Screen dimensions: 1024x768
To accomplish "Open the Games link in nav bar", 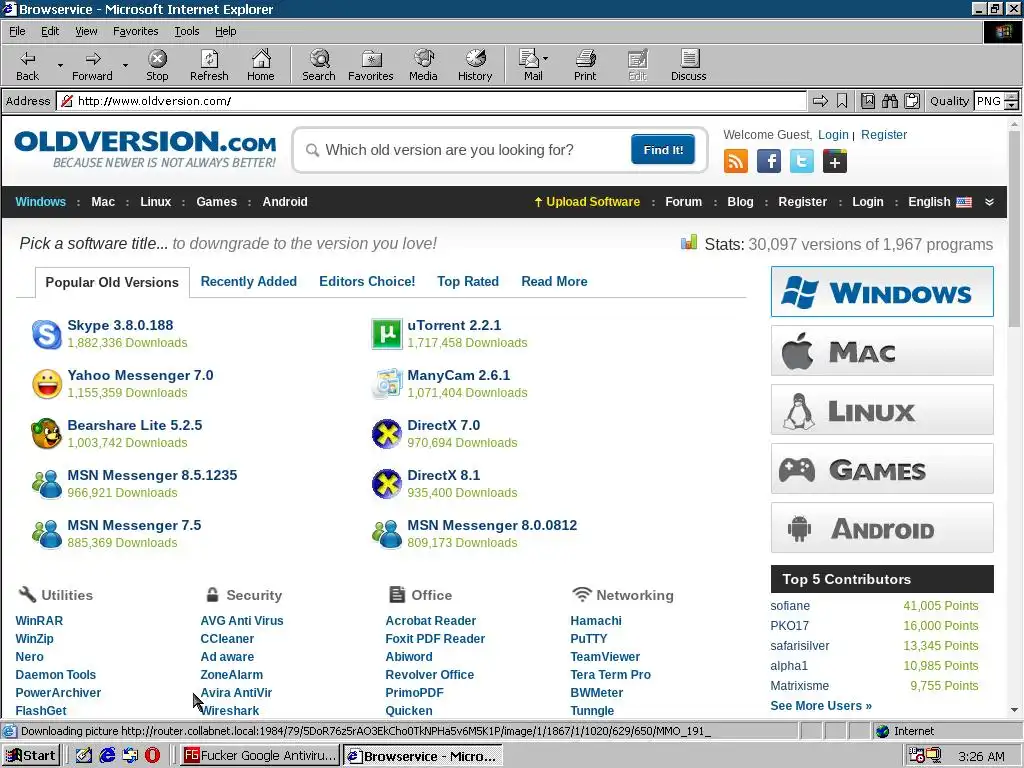I will (x=216, y=202).
